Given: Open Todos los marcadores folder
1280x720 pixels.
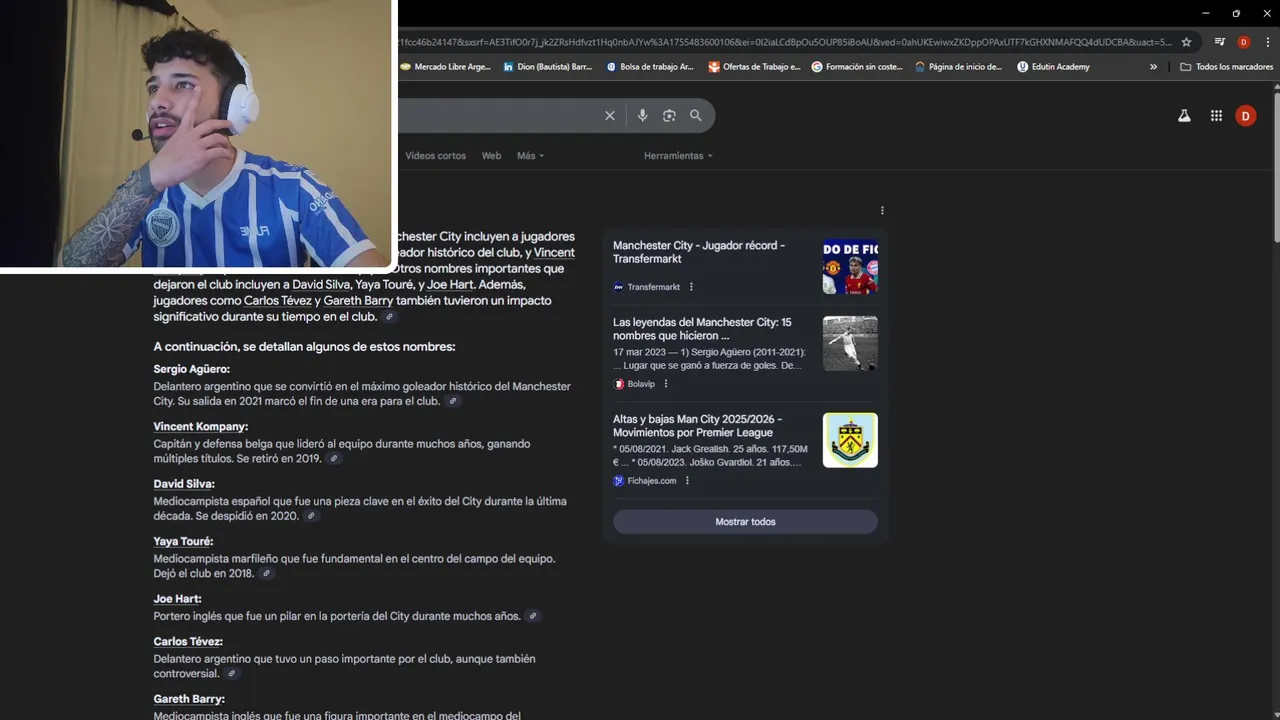Looking at the screenshot, I should (x=1227, y=67).
